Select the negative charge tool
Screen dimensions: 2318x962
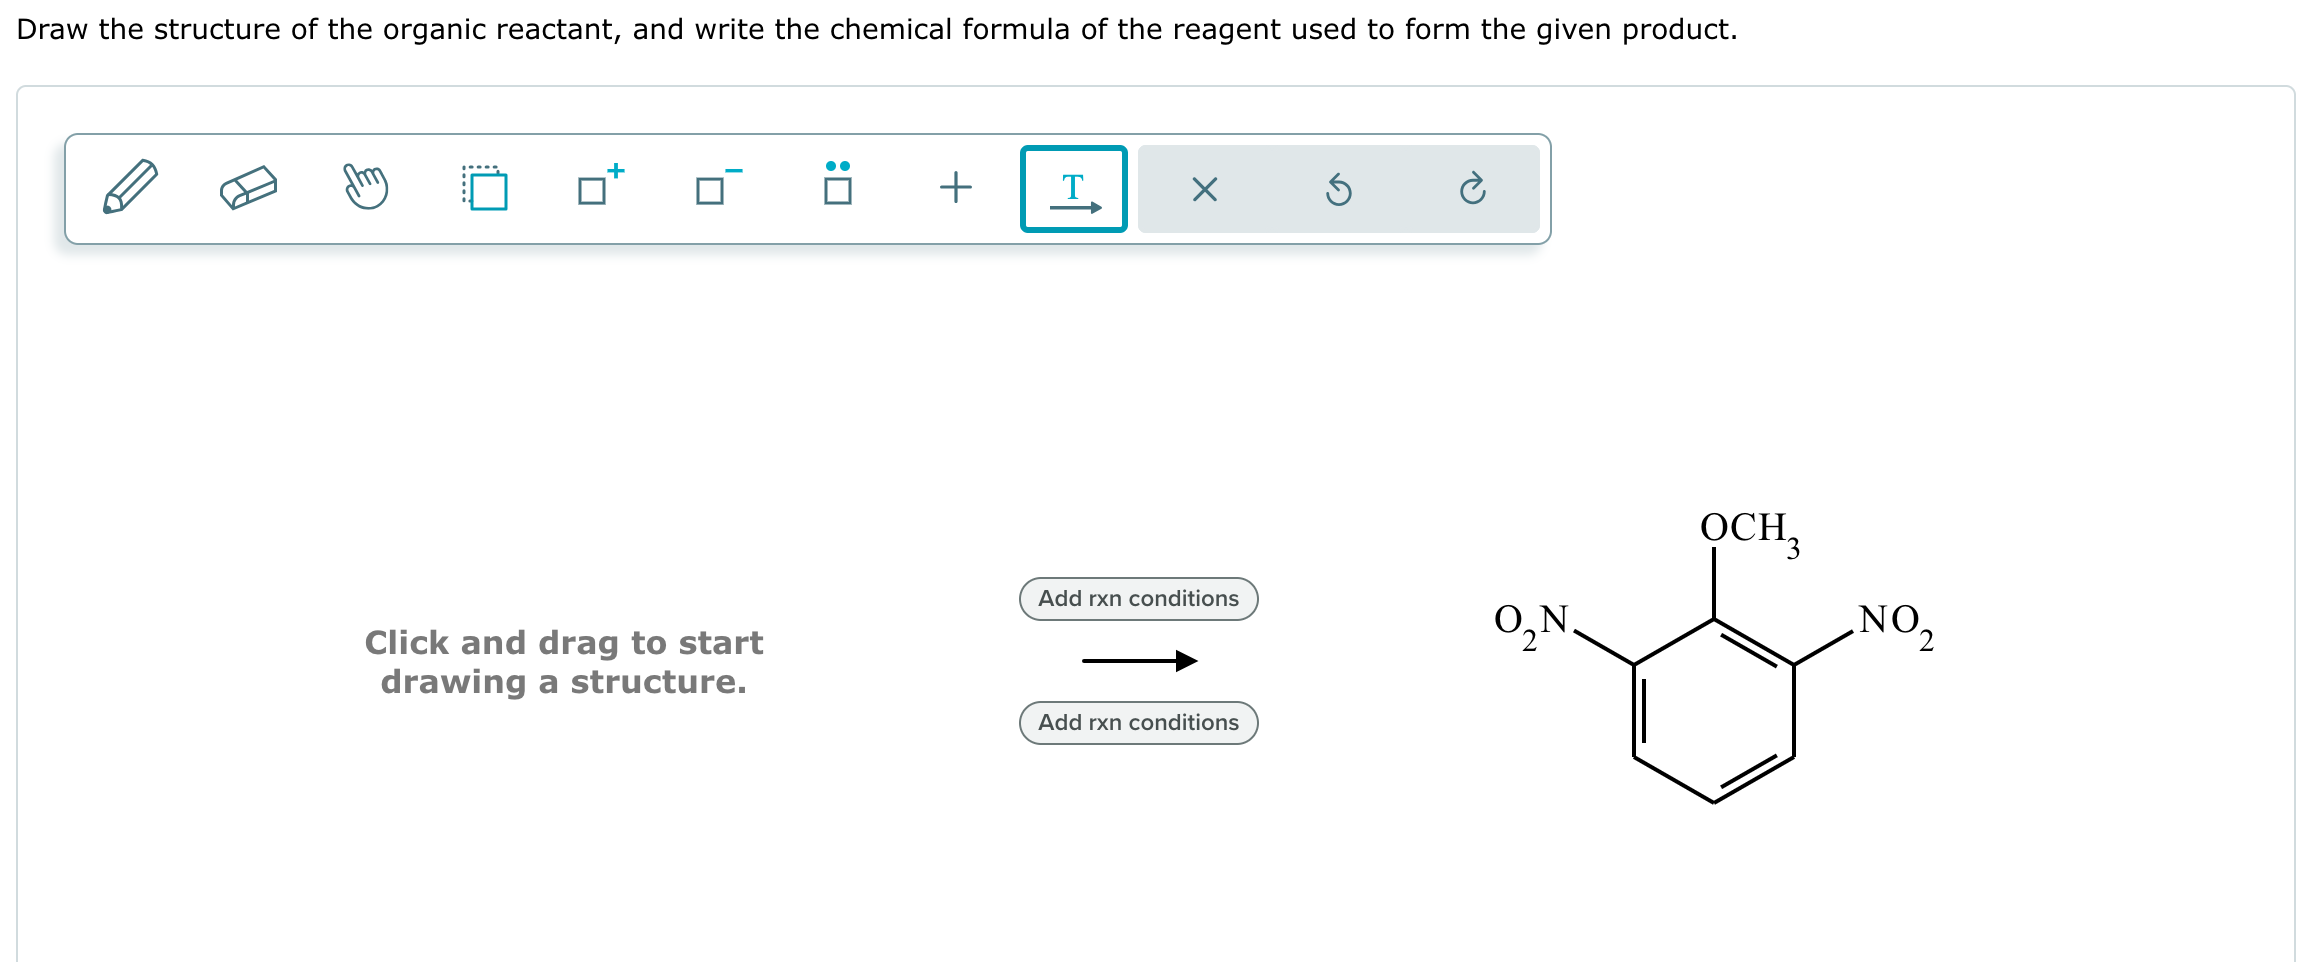tap(714, 190)
